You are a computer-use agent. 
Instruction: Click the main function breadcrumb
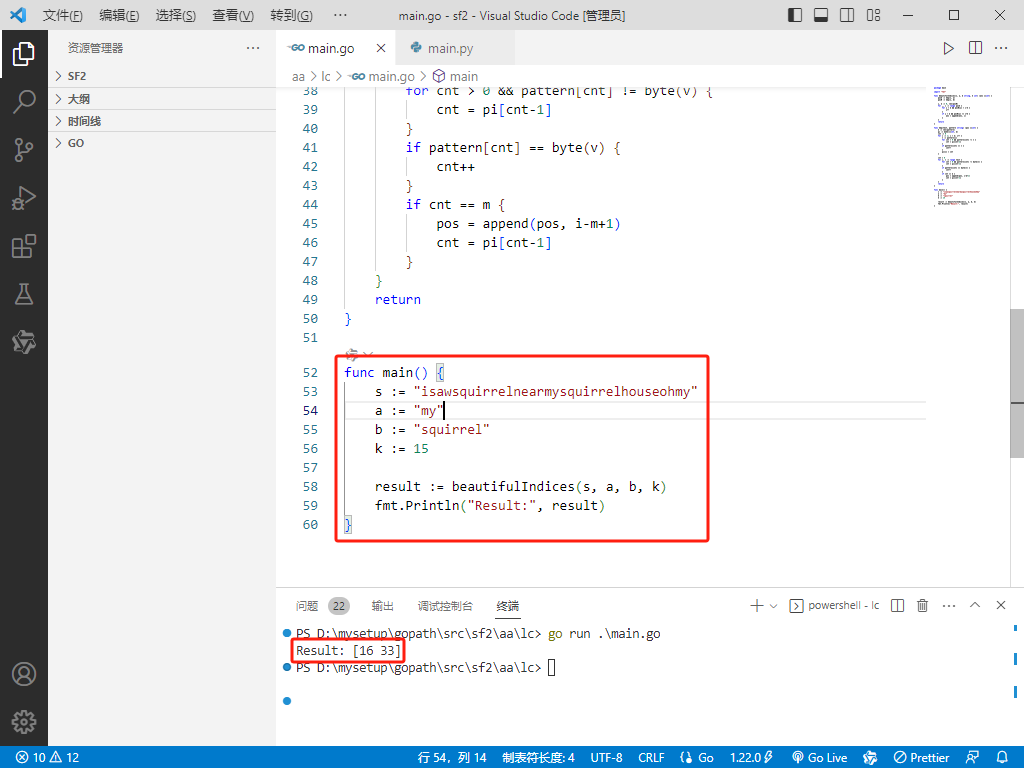click(x=456, y=76)
